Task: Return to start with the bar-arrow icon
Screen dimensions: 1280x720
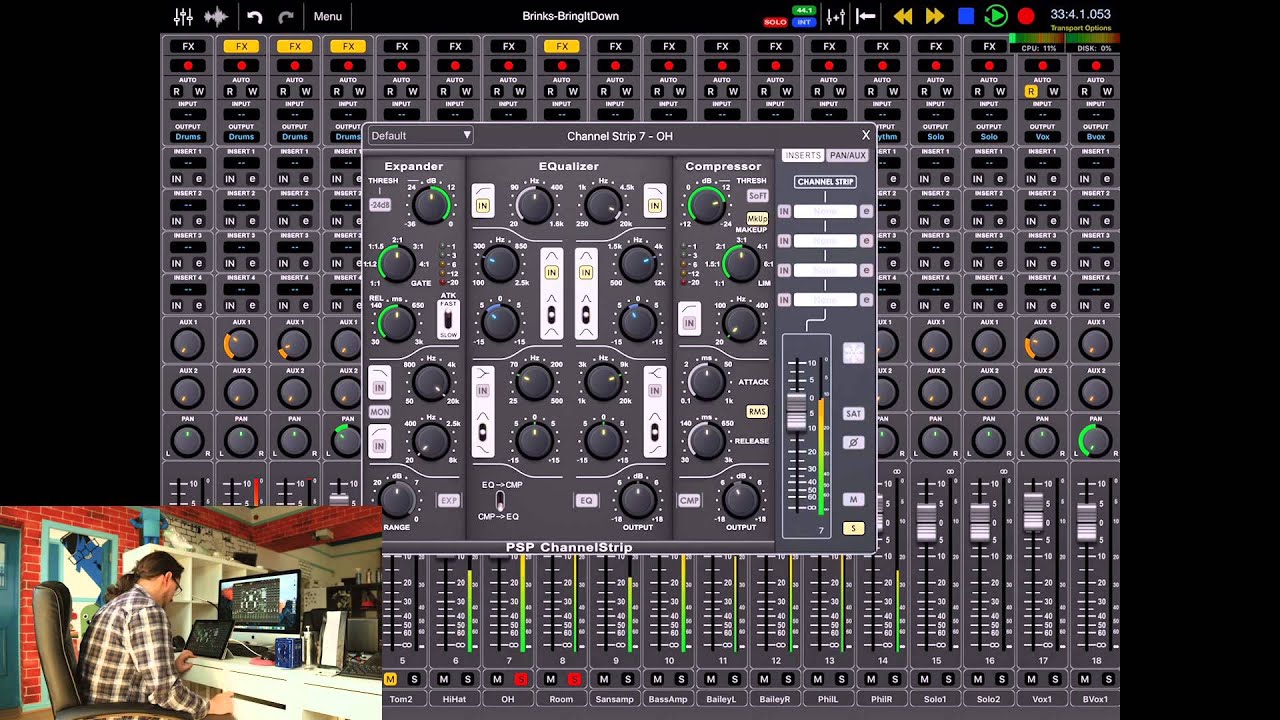Action: pyautogui.click(x=866, y=16)
